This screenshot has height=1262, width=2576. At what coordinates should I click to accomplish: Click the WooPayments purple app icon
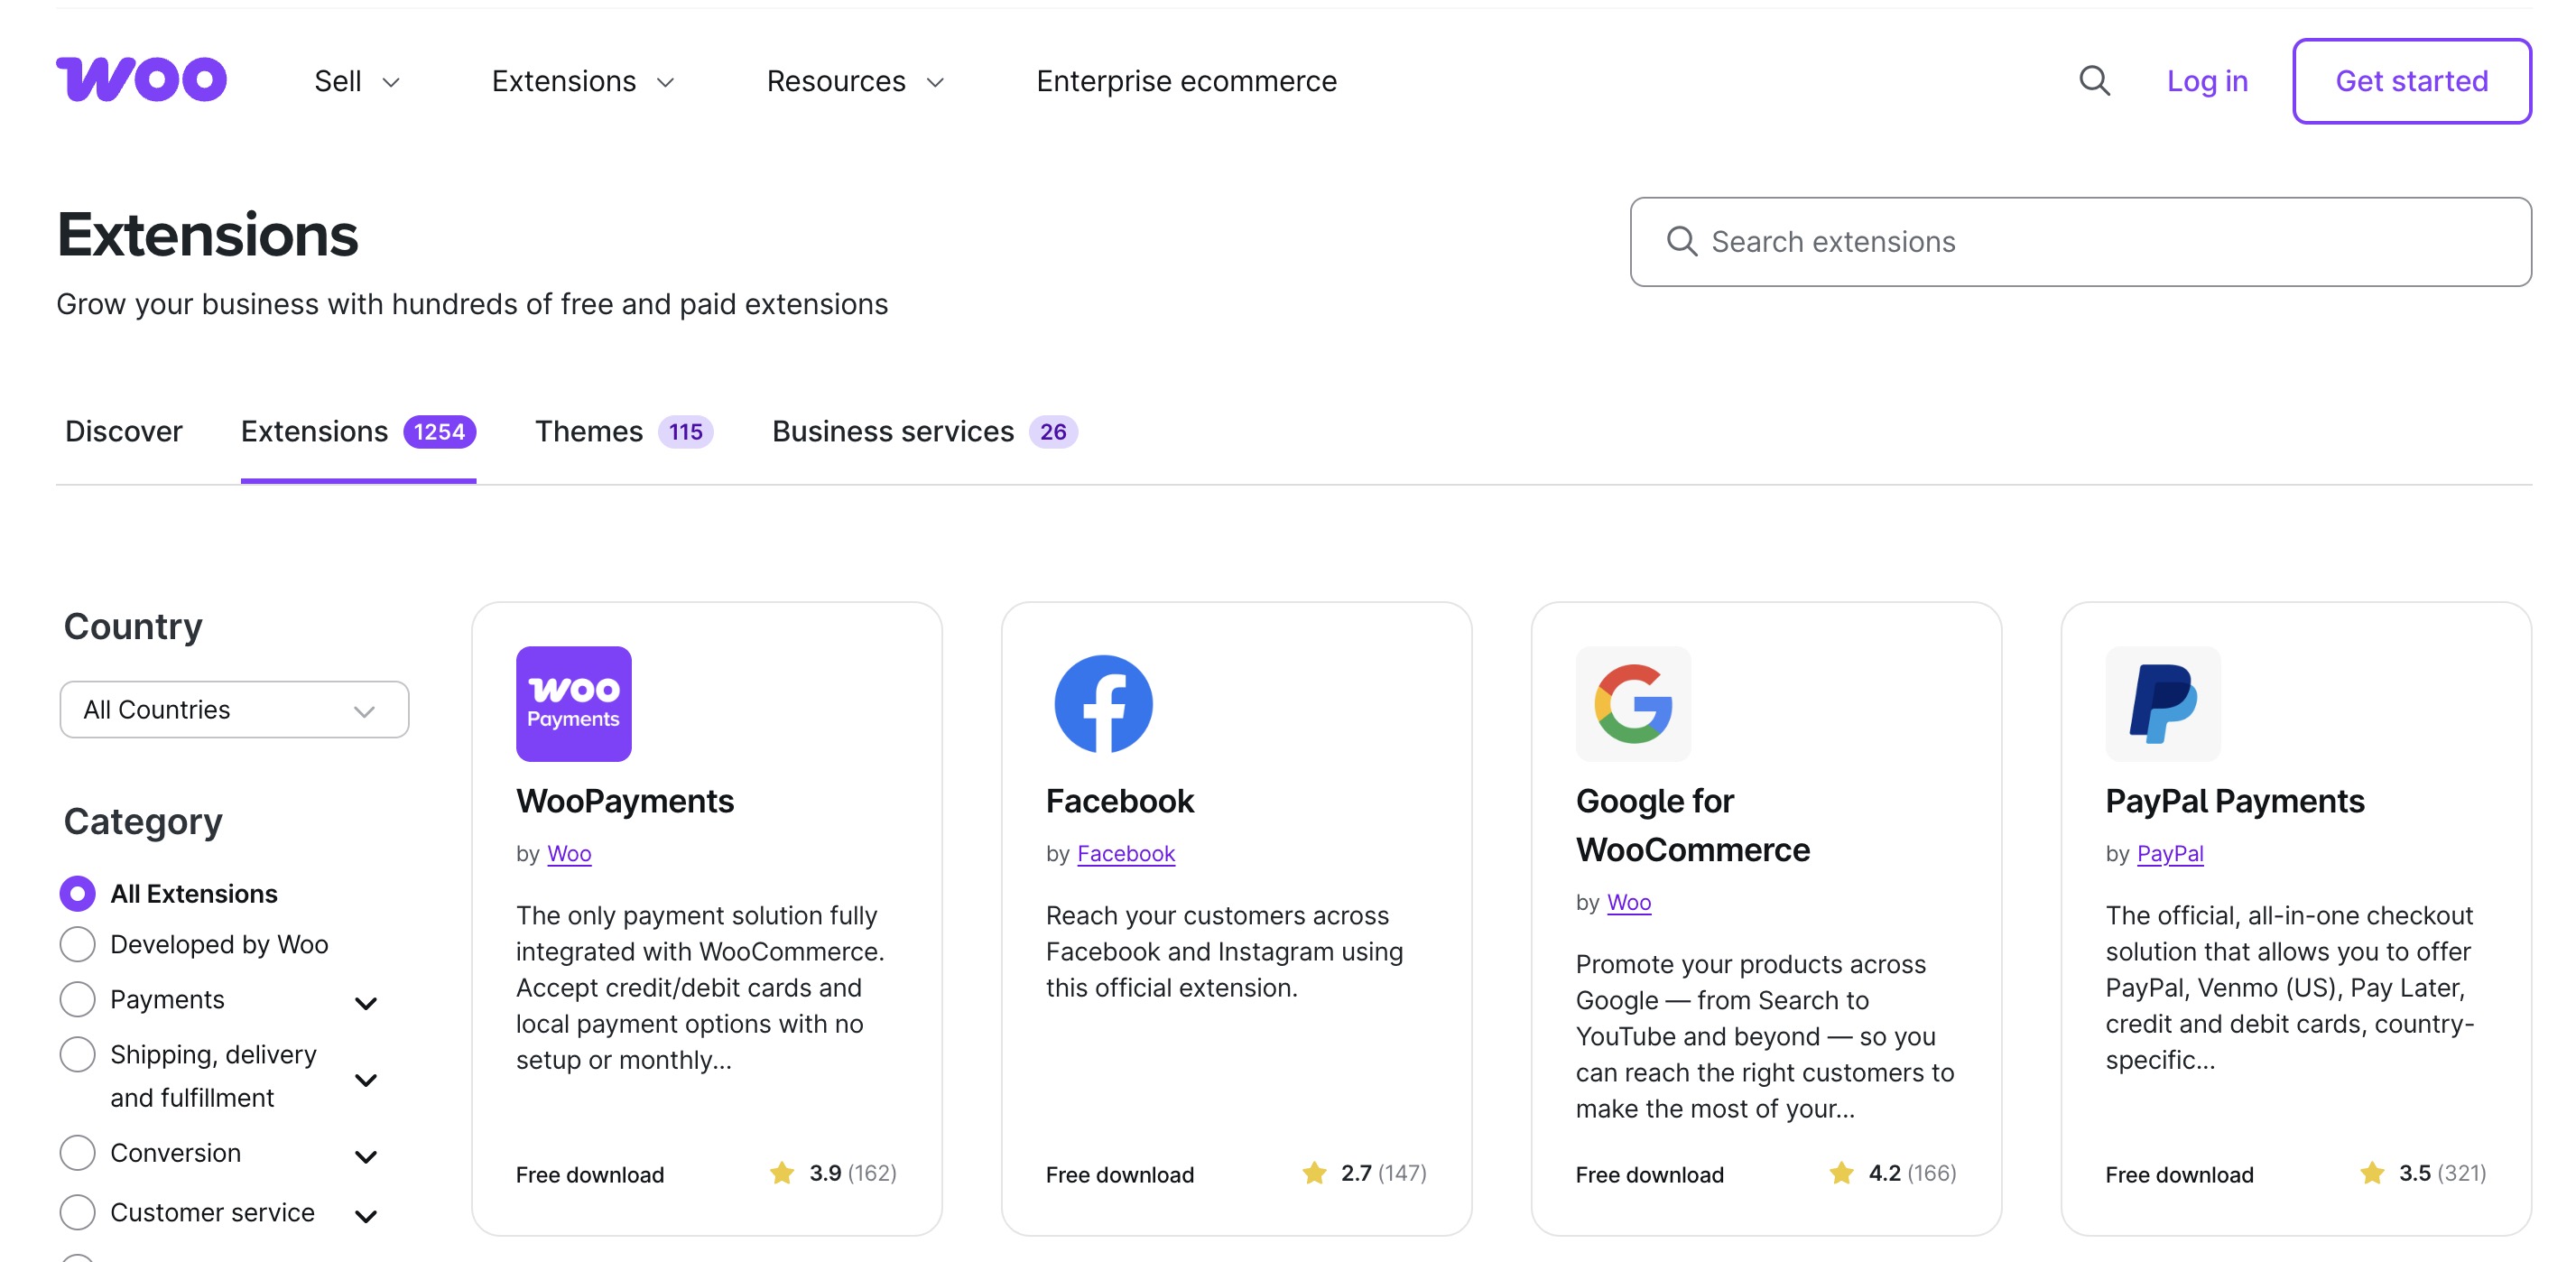coord(573,703)
